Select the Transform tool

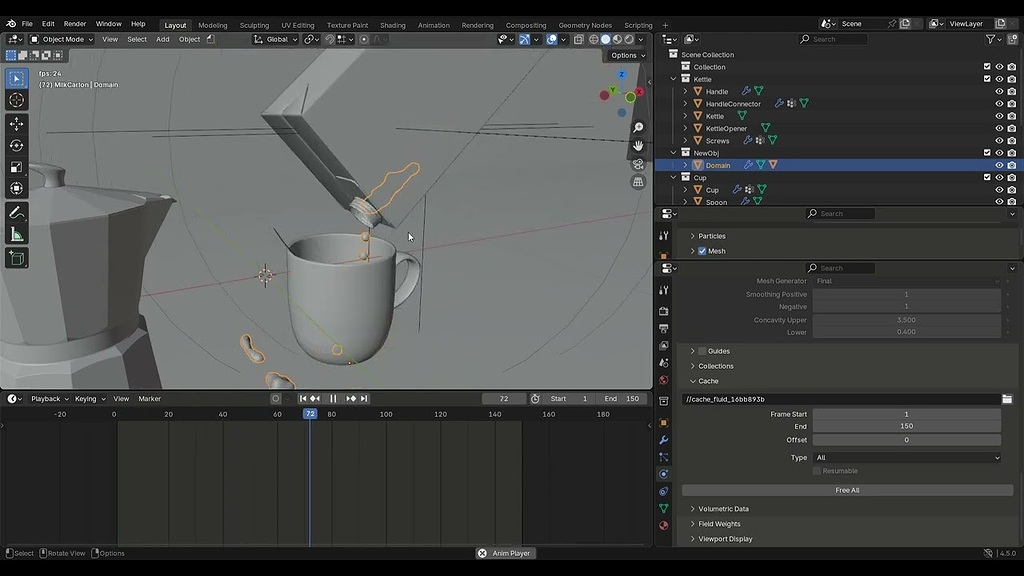[16, 189]
